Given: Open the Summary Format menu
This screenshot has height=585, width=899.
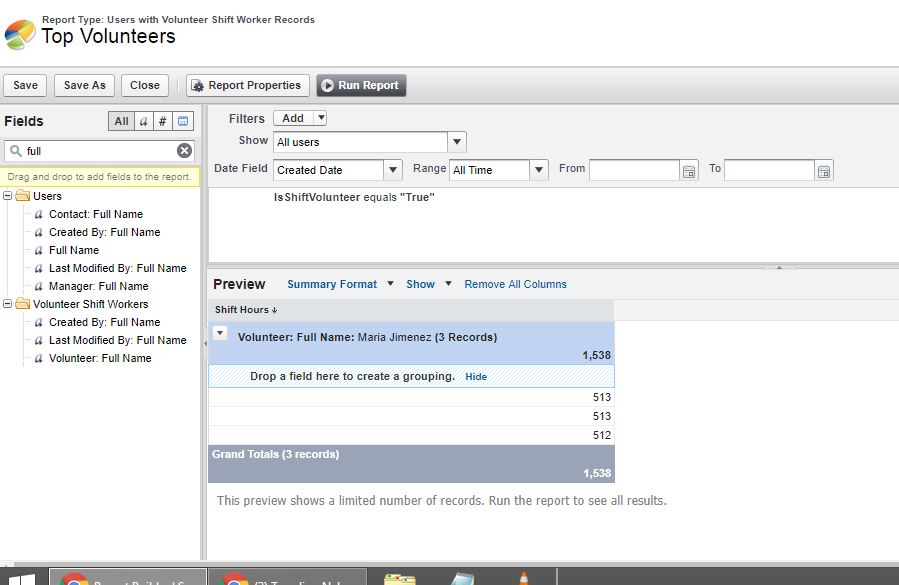Looking at the screenshot, I should pos(340,284).
